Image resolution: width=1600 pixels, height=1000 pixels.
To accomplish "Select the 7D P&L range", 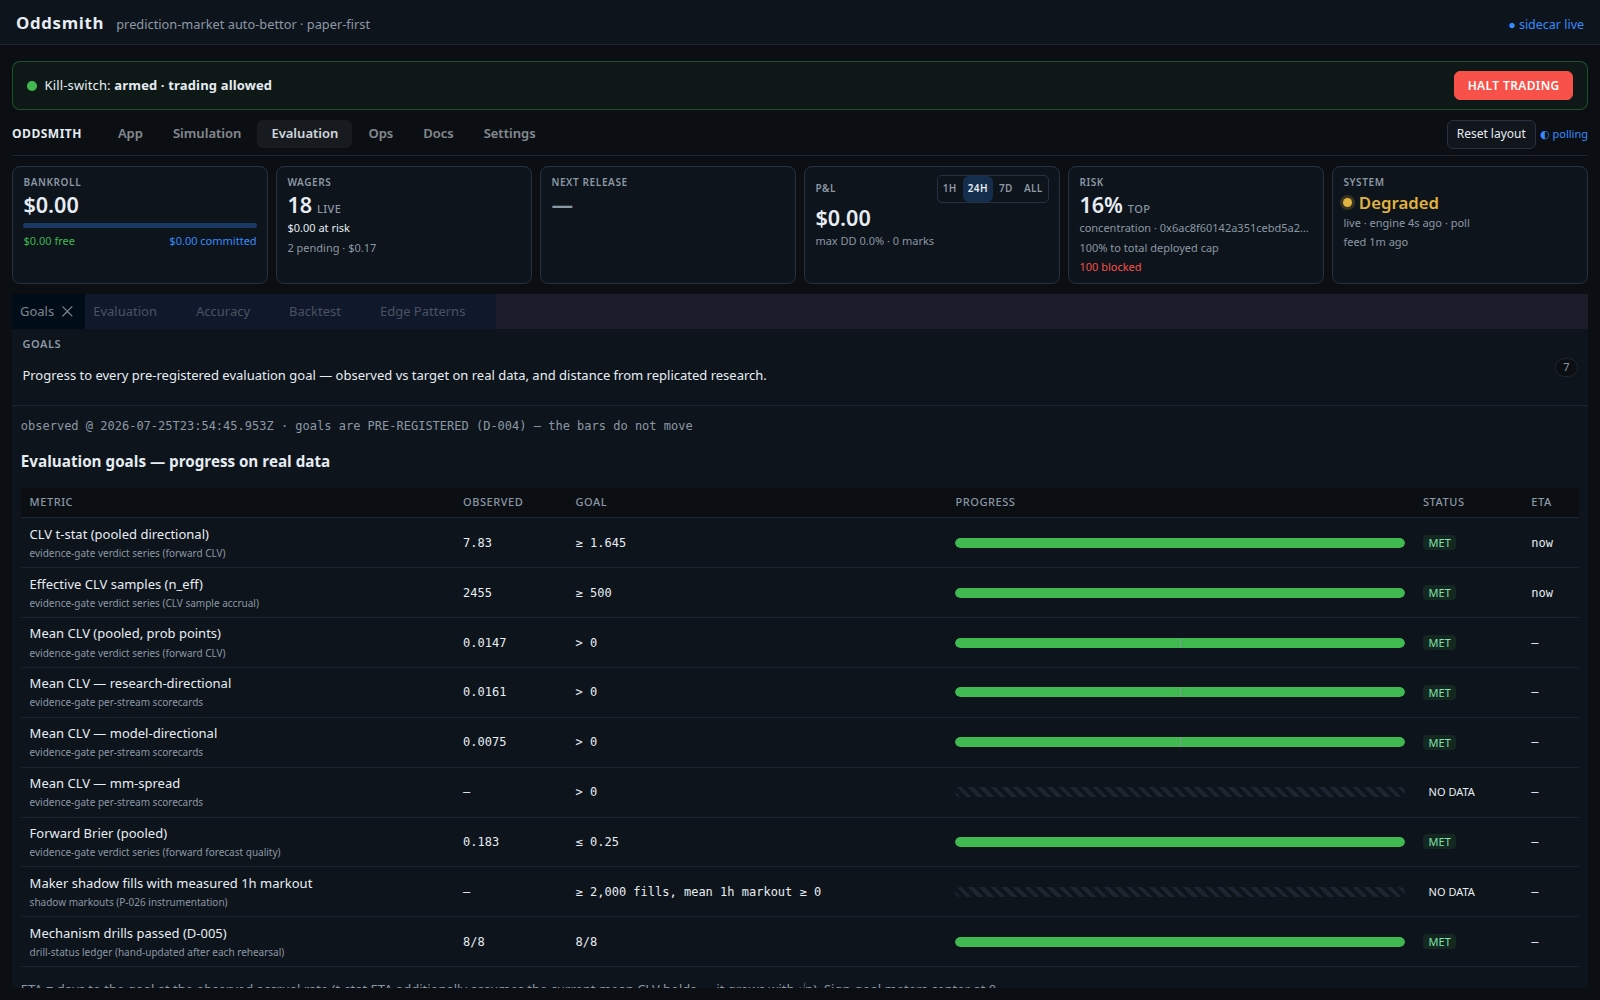I will (x=1005, y=188).
